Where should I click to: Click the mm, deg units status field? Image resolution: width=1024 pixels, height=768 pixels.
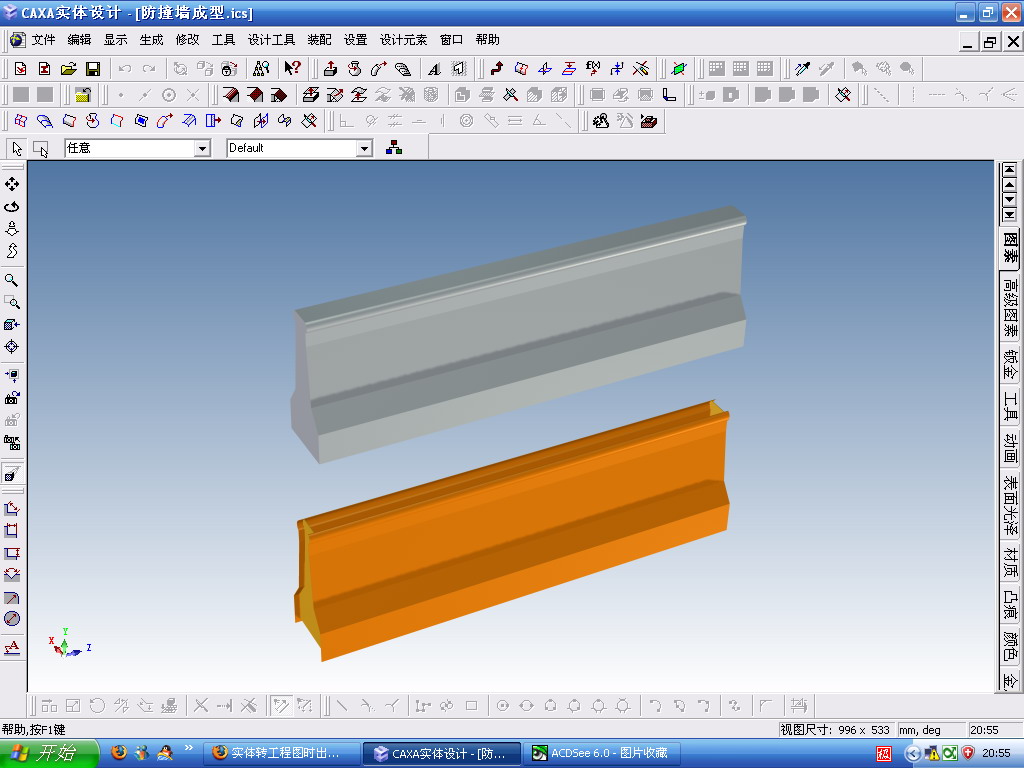point(930,729)
